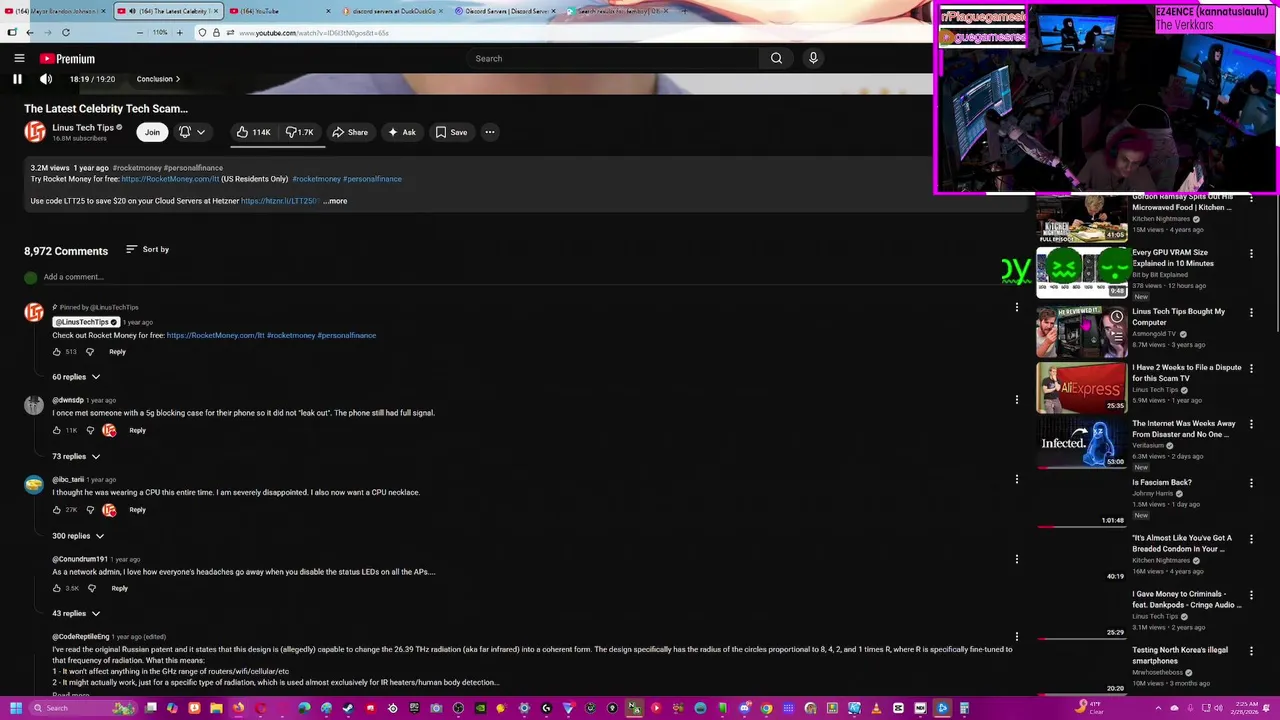Dislike the @dwnsdp comment
Image resolution: width=1280 pixels, height=720 pixels.
coord(90,430)
